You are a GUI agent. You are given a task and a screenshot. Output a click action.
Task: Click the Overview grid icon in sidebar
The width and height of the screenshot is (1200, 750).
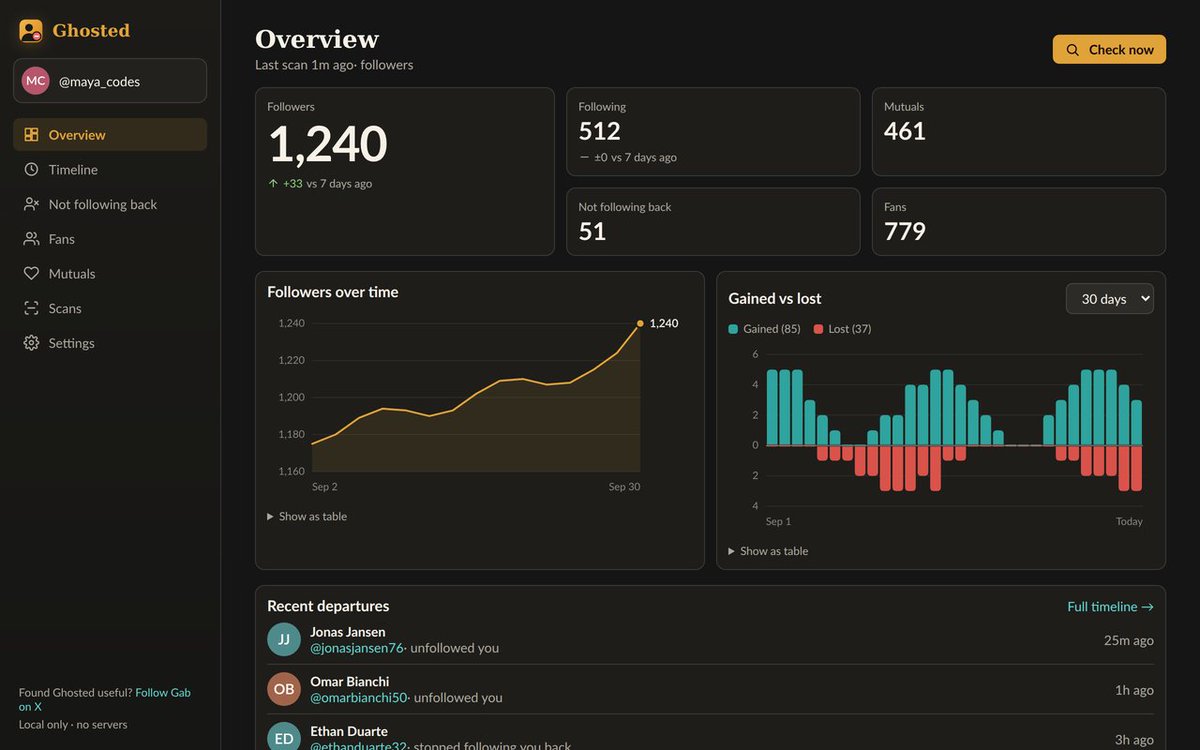31,135
